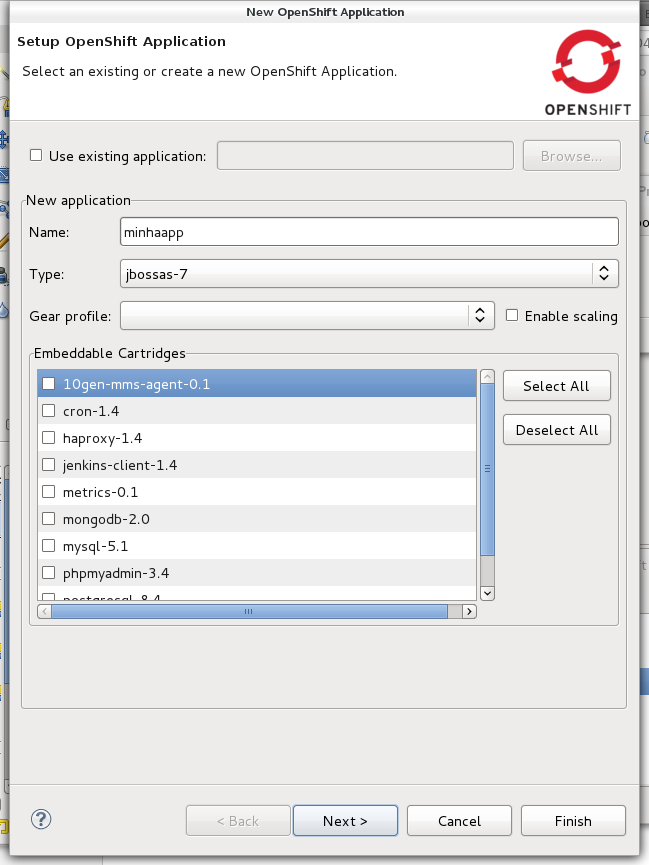The image size is (649, 865).
Task: Click the cartridge list horizontal scrollbar thumb
Action: pyautogui.click(x=249, y=611)
